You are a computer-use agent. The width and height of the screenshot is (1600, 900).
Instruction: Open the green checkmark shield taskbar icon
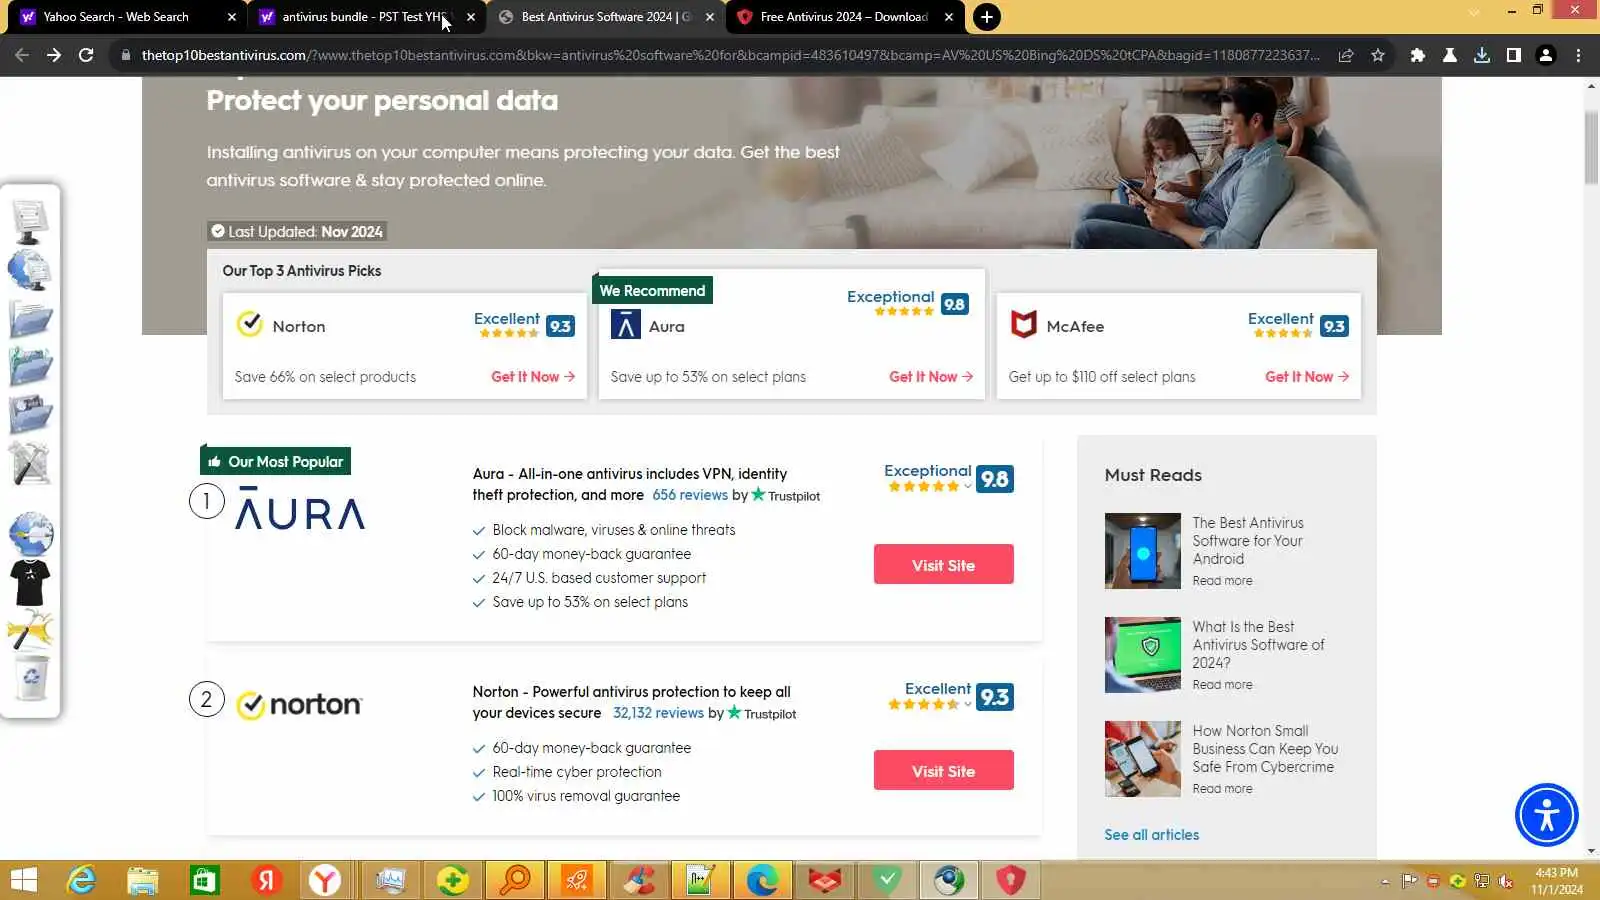tap(887, 880)
